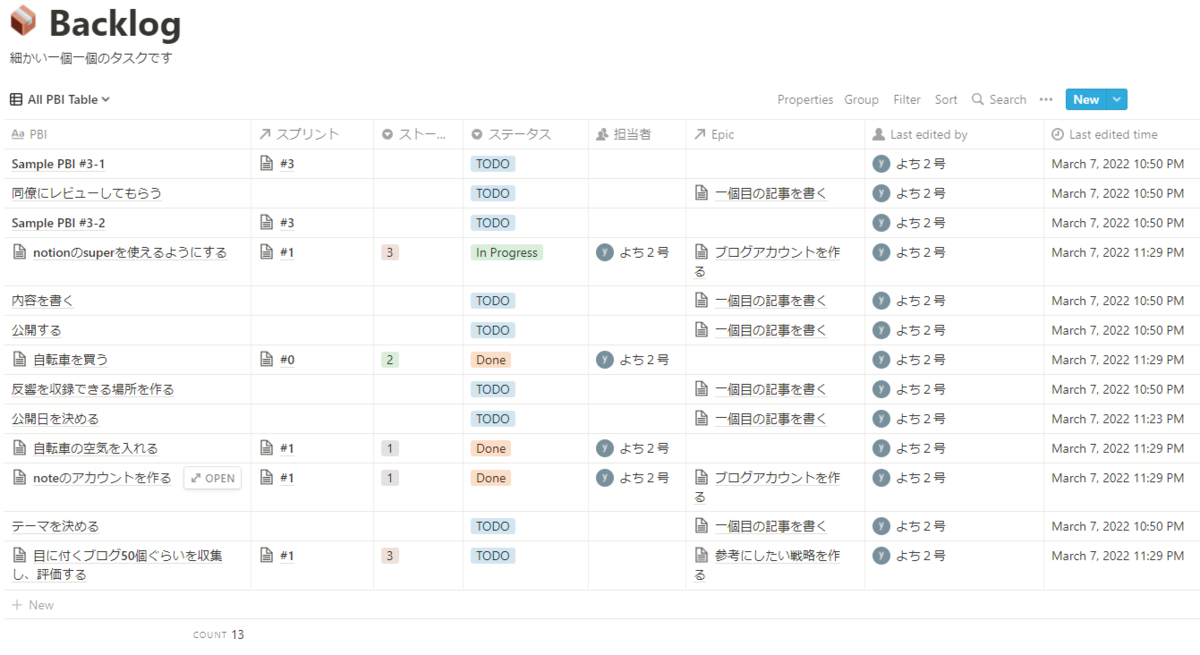Click the Epic column header
This screenshot has width=1200, height=655.
click(775, 134)
